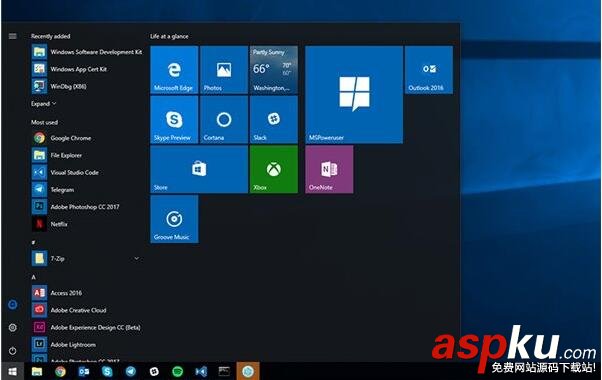Click the # letter header in app list

[33, 243]
